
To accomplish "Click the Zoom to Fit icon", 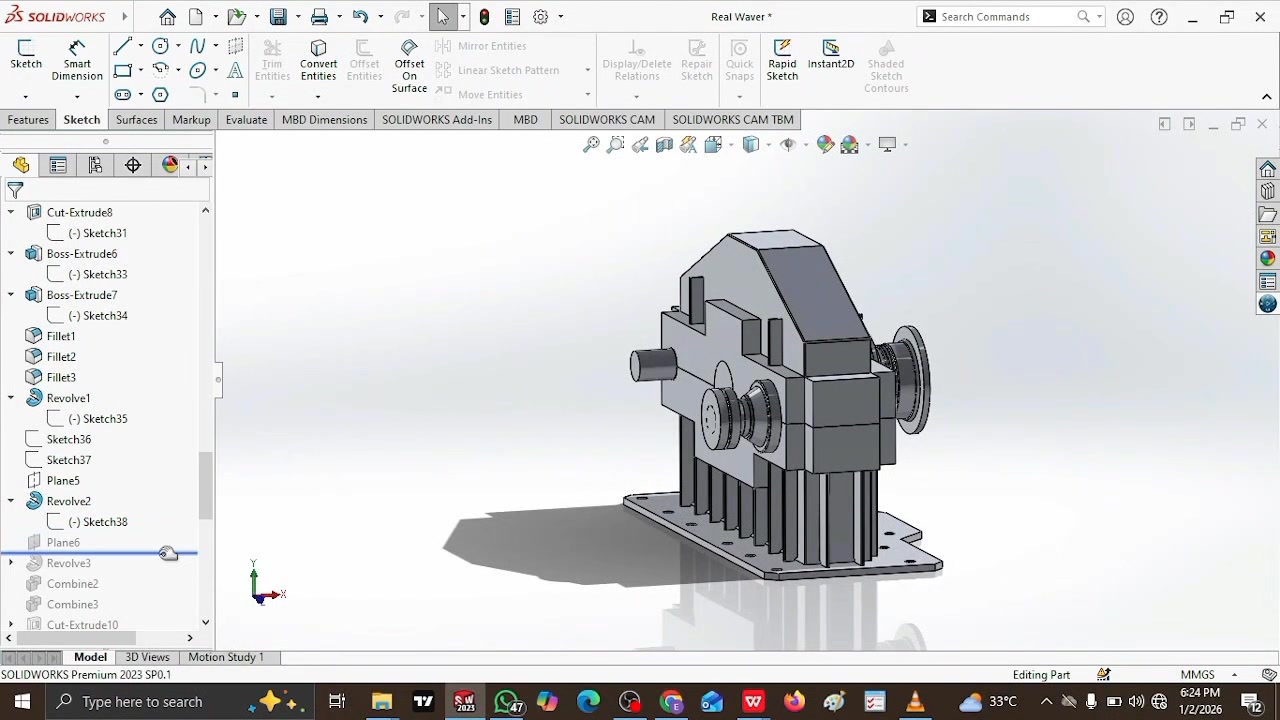I will [591, 145].
